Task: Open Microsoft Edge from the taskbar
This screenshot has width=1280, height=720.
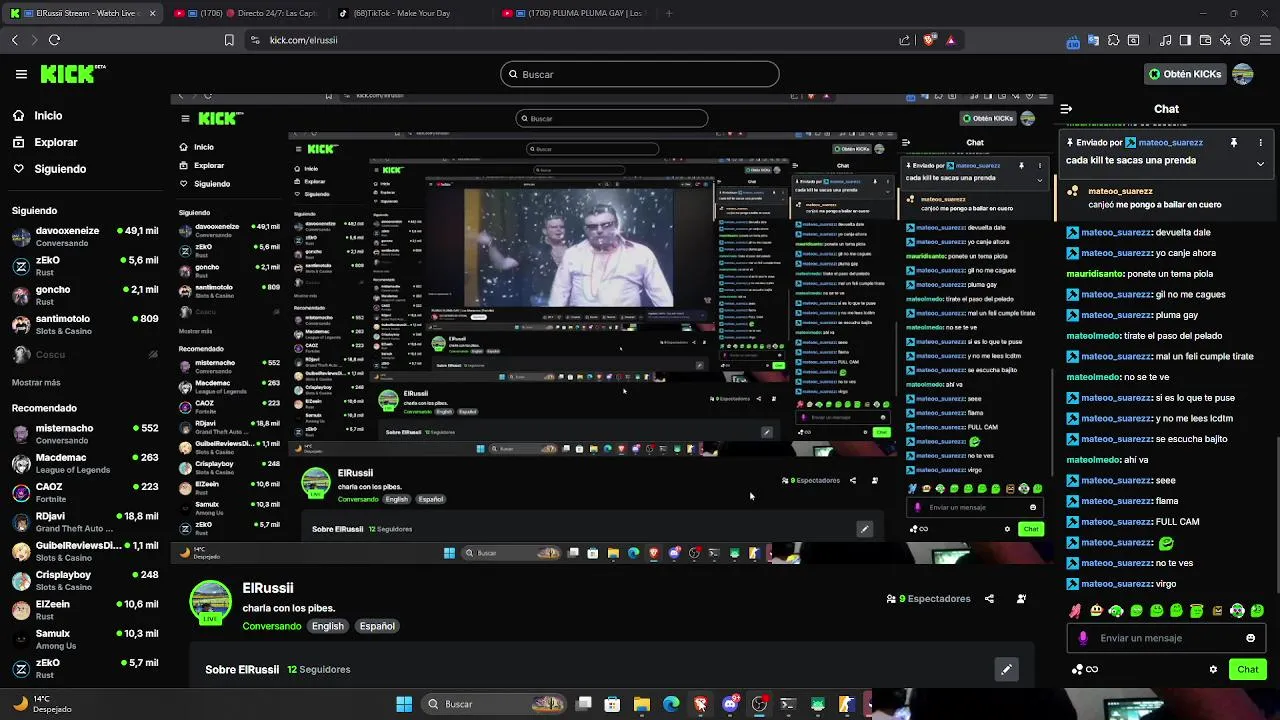Action: click(671, 704)
